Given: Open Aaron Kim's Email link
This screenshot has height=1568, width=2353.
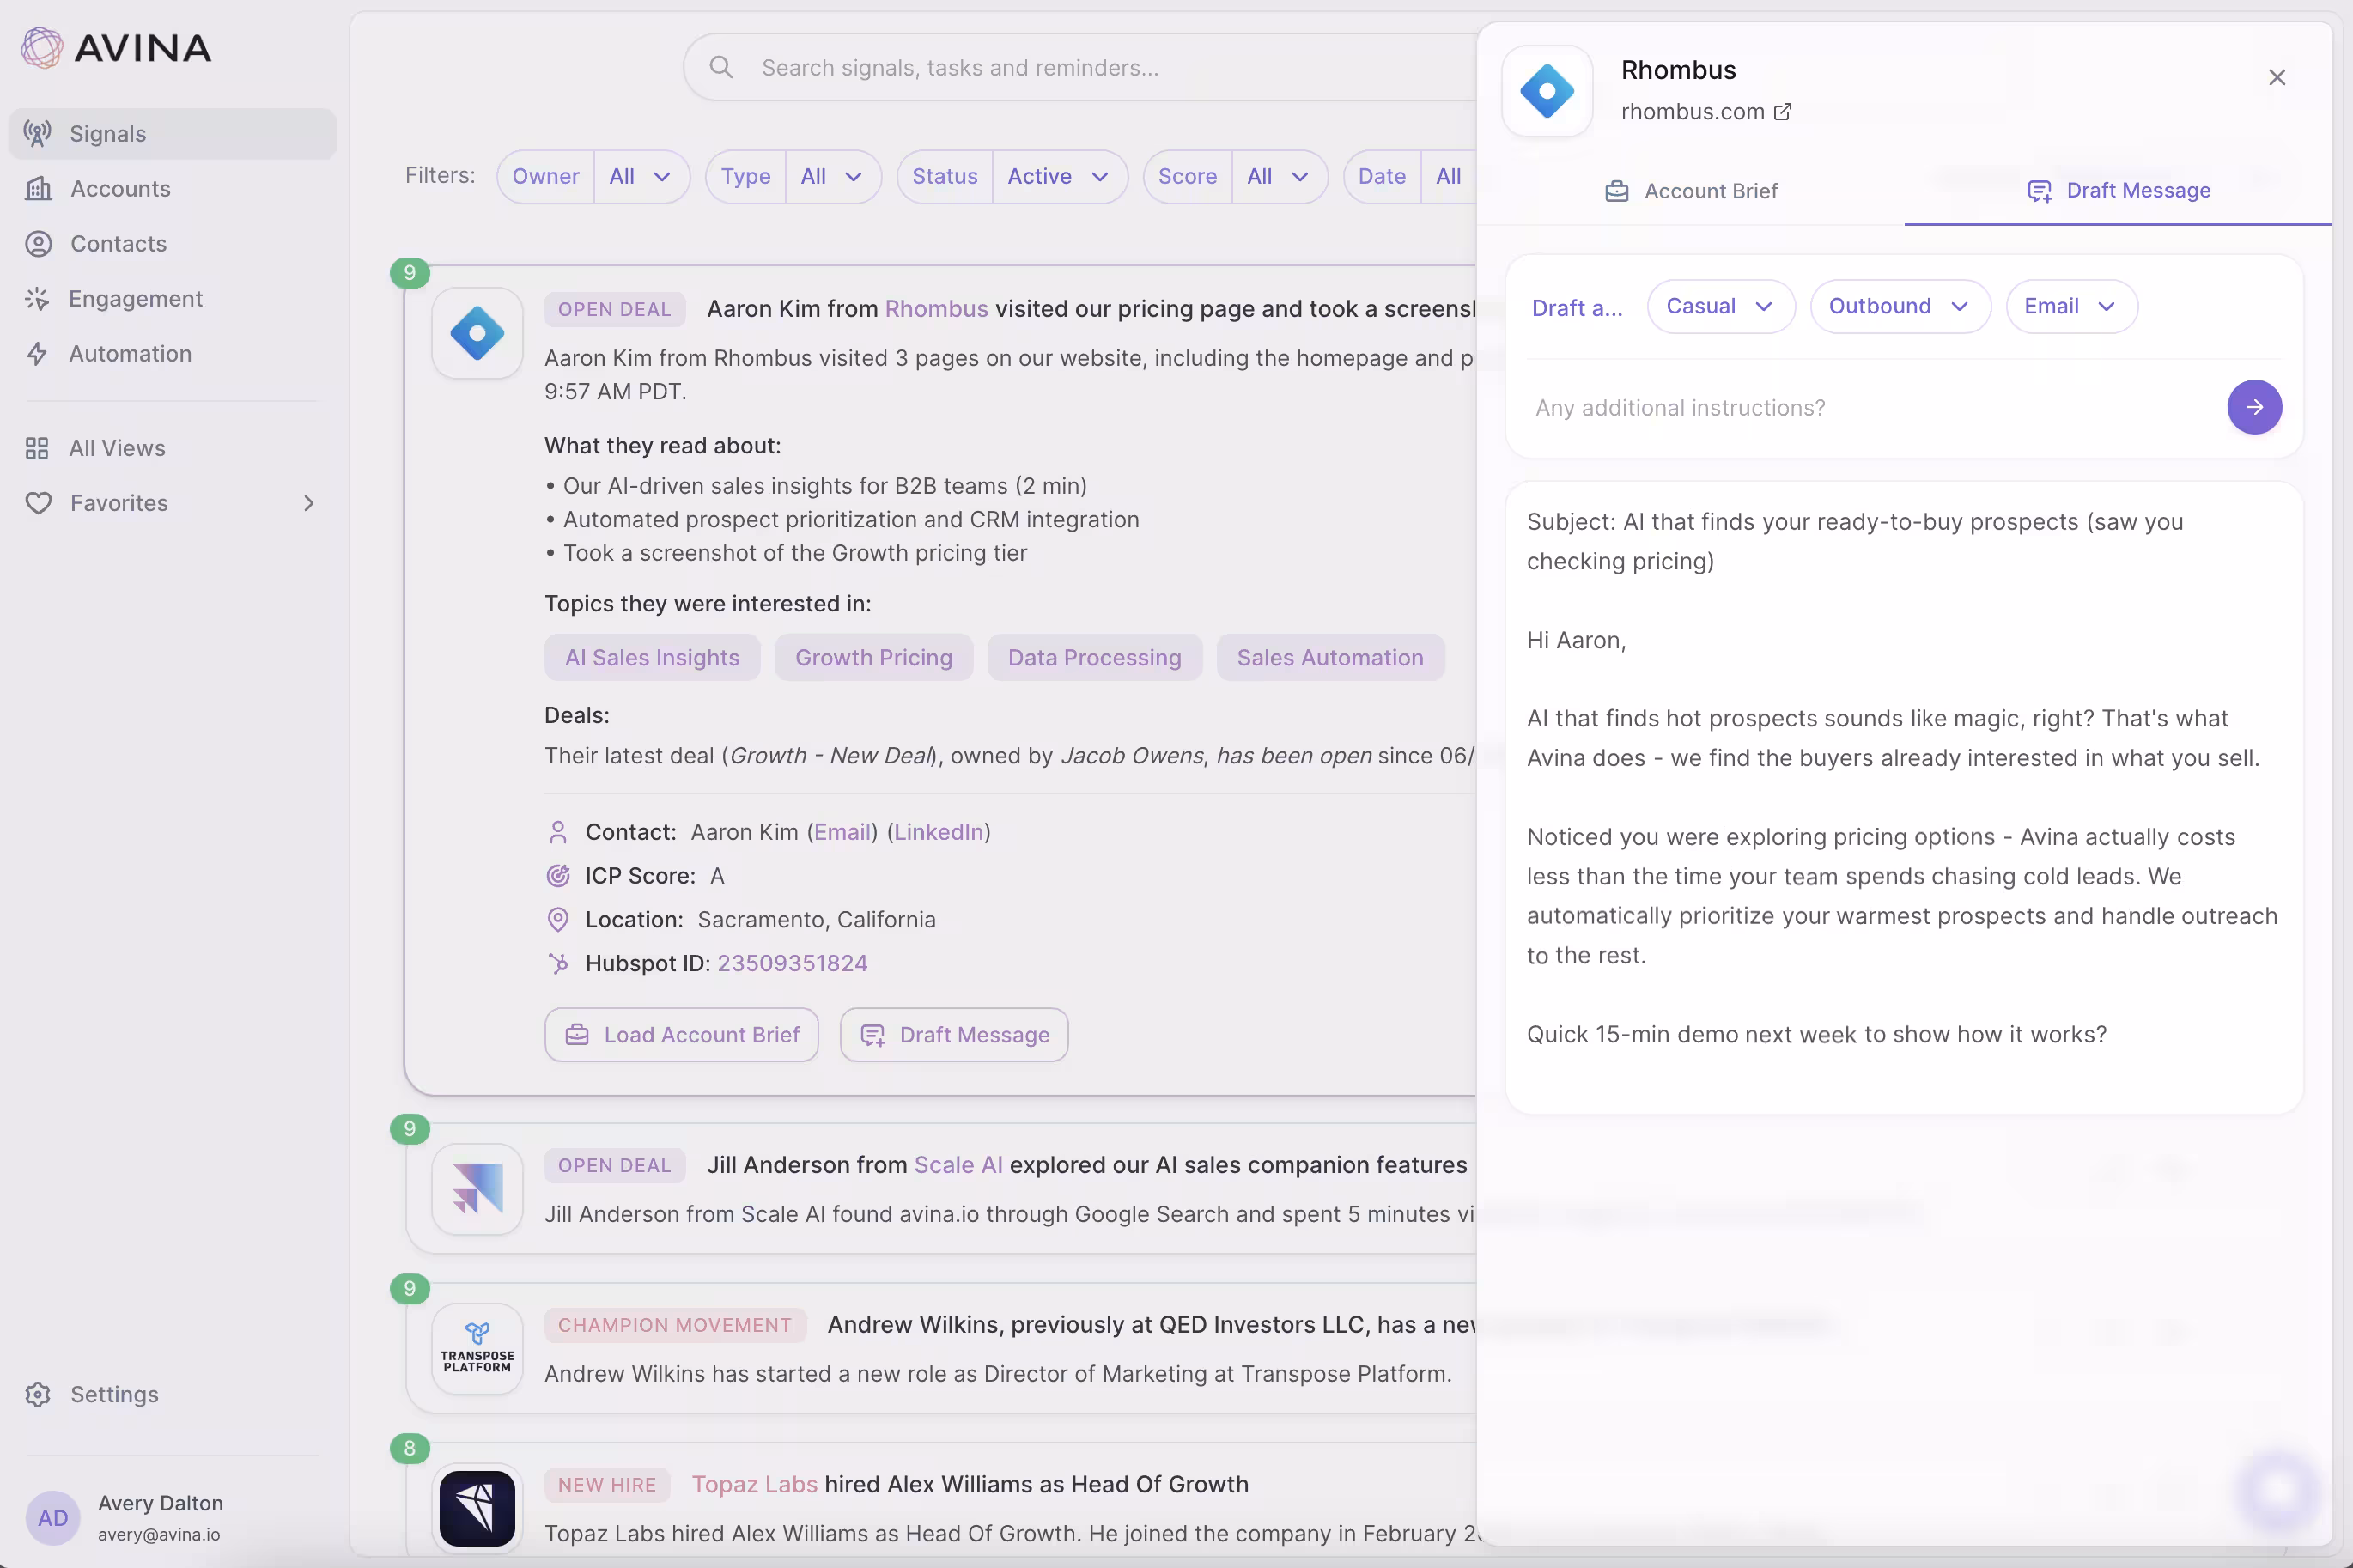Looking at the screenshot, I should tap(842, 832).
